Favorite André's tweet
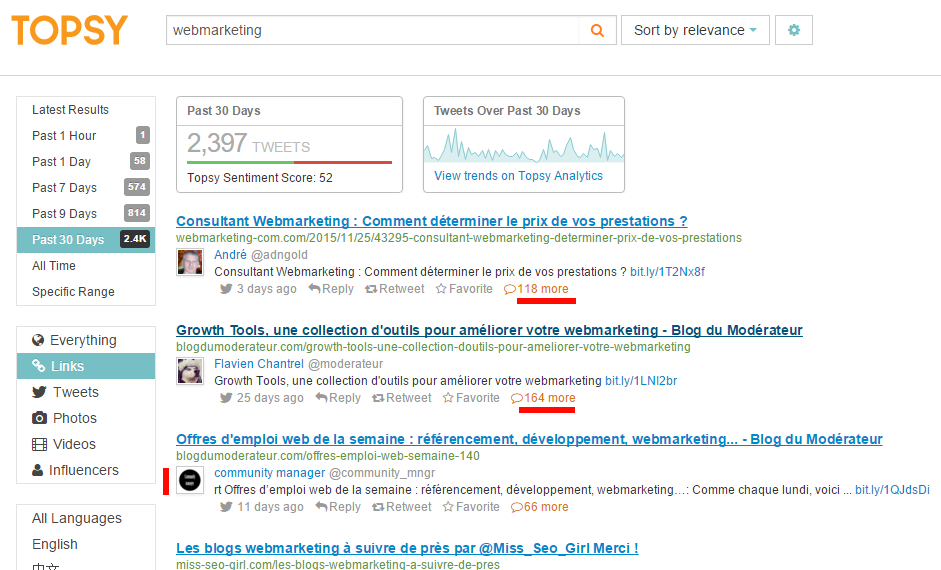Image resolution: width=941 pixels, height=570 pixels. [464, 289]
